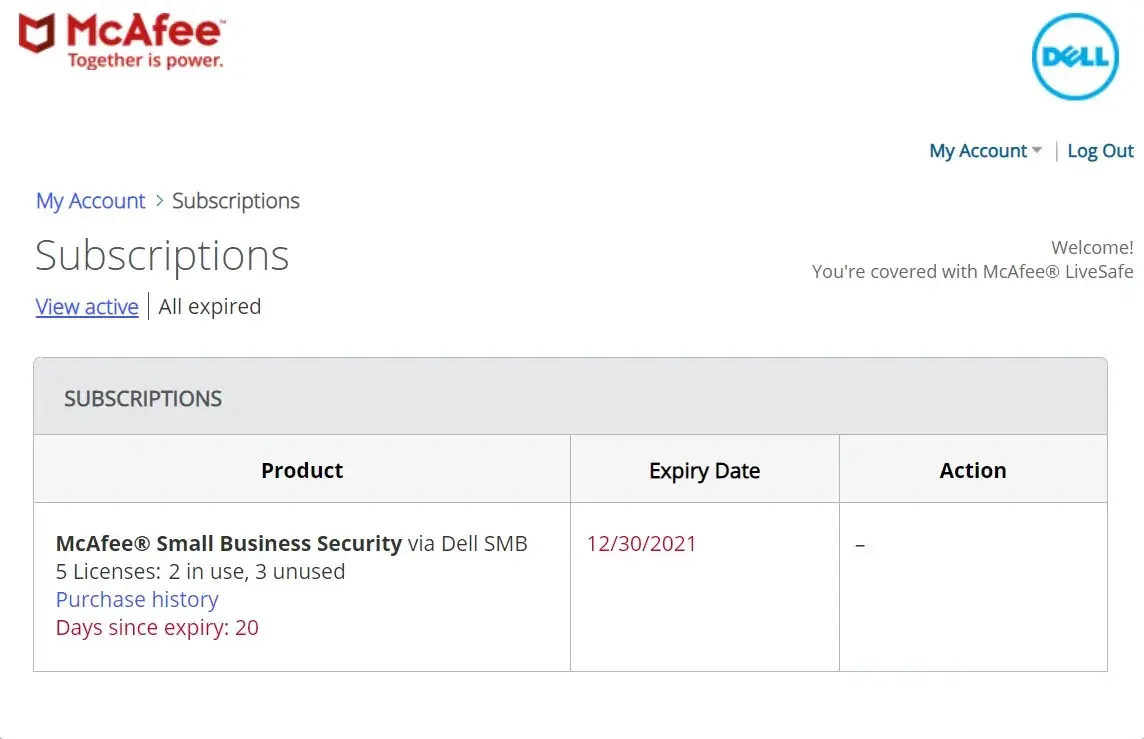Click the Expiry Date column header

704,471
